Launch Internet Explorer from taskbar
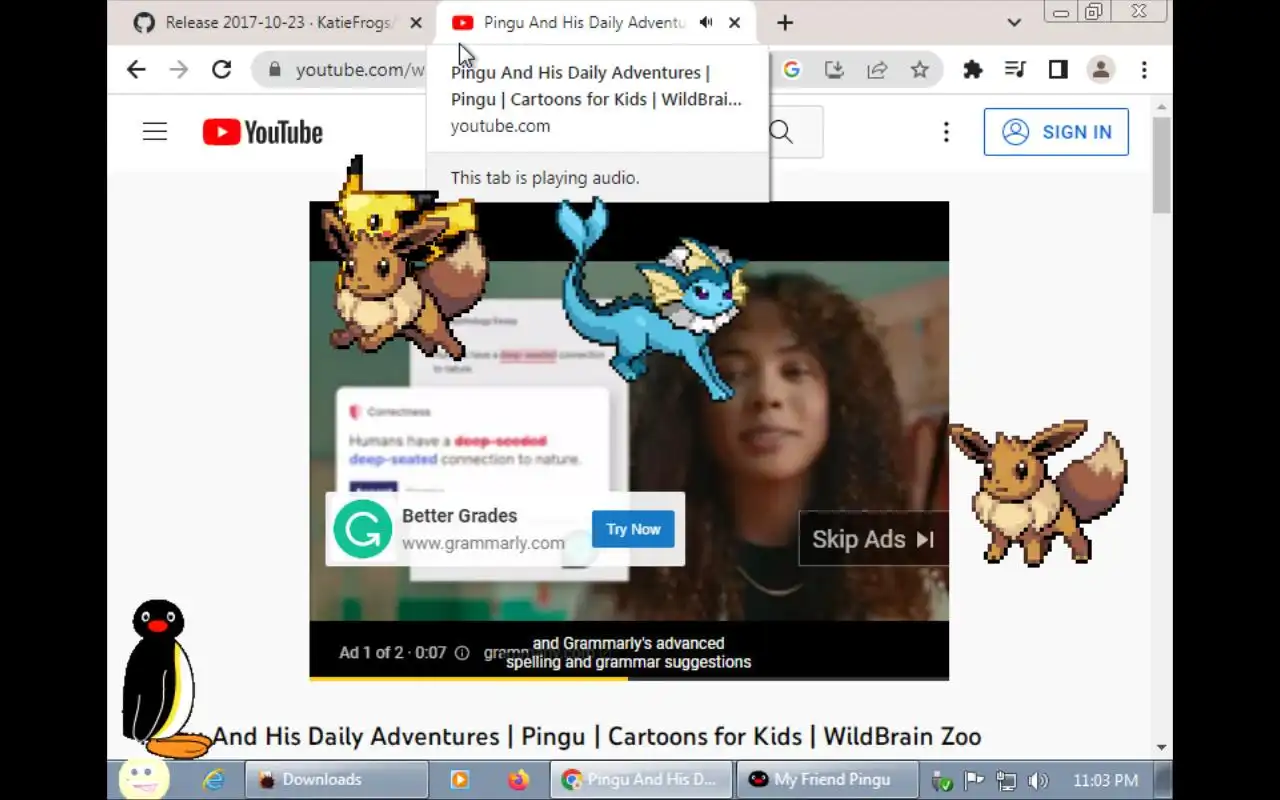 pos(213,780)
